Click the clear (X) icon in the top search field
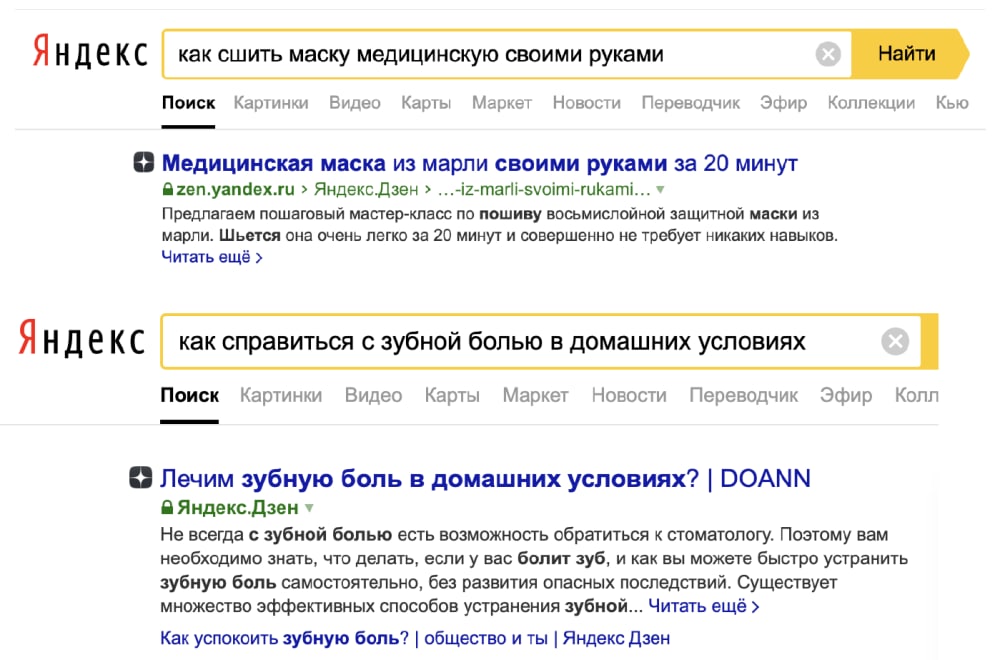The image size is (1000, 660). (x=827, y=54)
